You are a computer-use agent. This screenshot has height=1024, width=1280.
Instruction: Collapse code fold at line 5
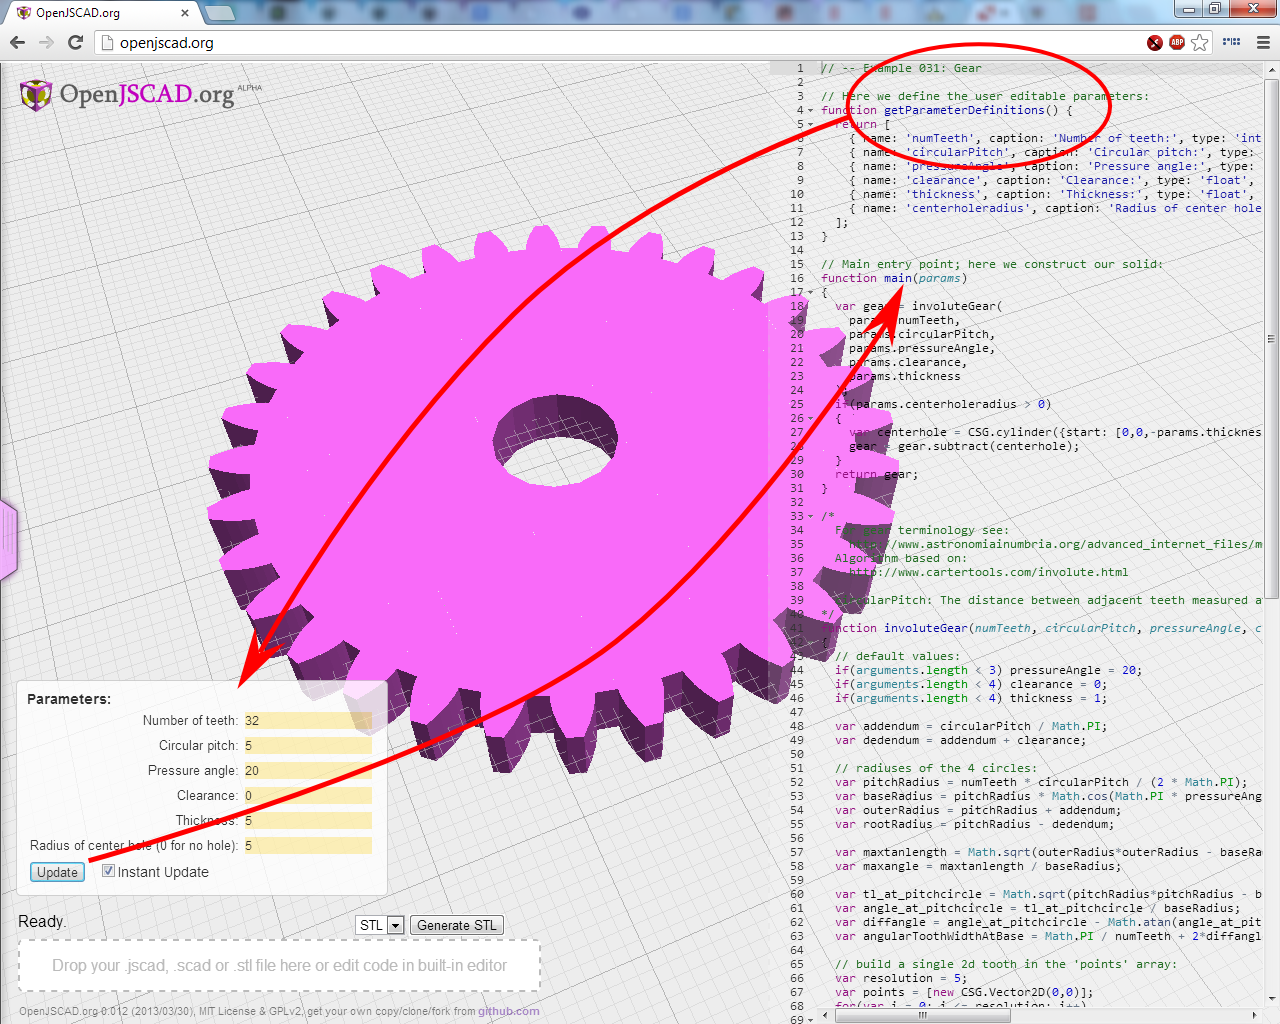[x=810, y=125]
